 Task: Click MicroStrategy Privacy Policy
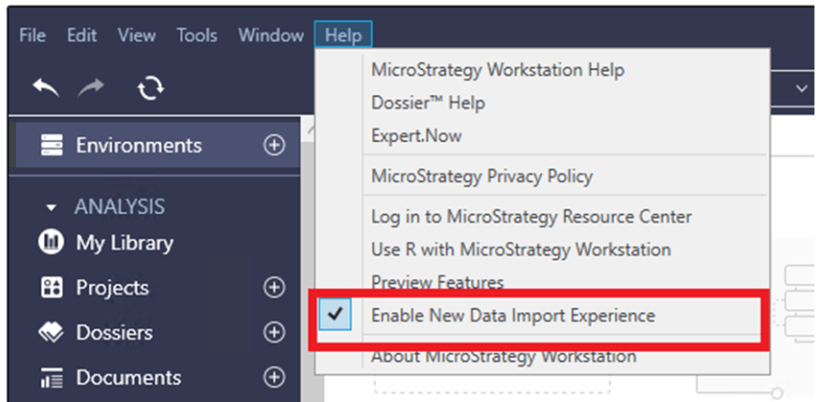(482, 176)
